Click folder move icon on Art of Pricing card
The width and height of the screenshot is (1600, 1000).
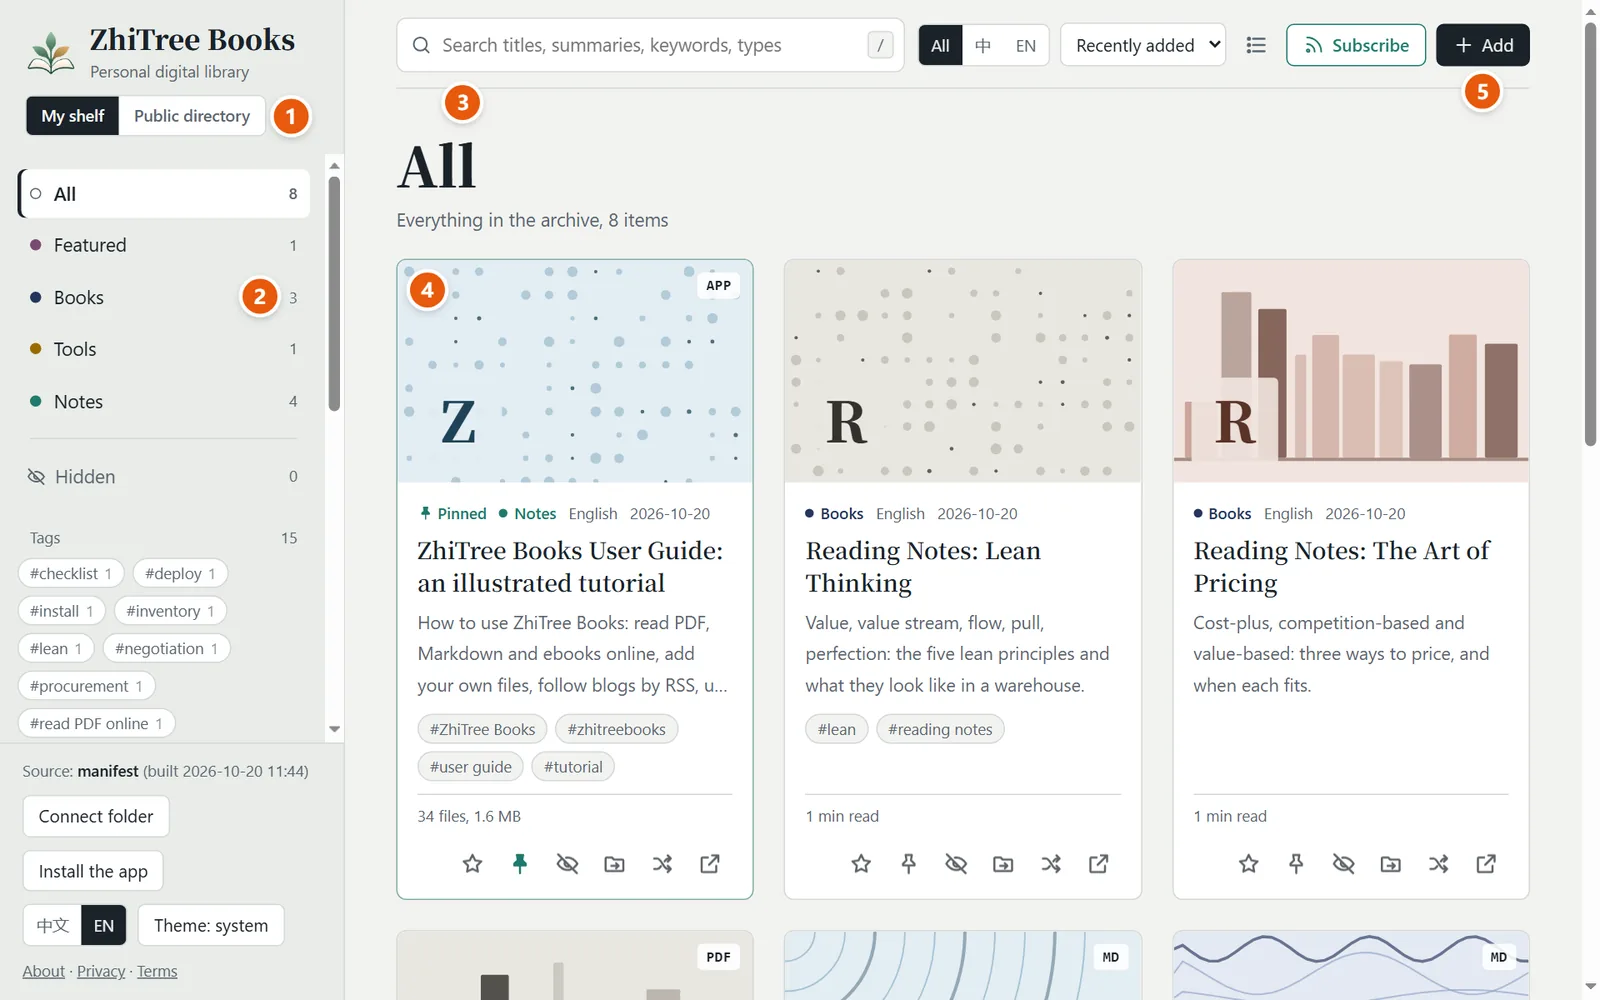1391,863
